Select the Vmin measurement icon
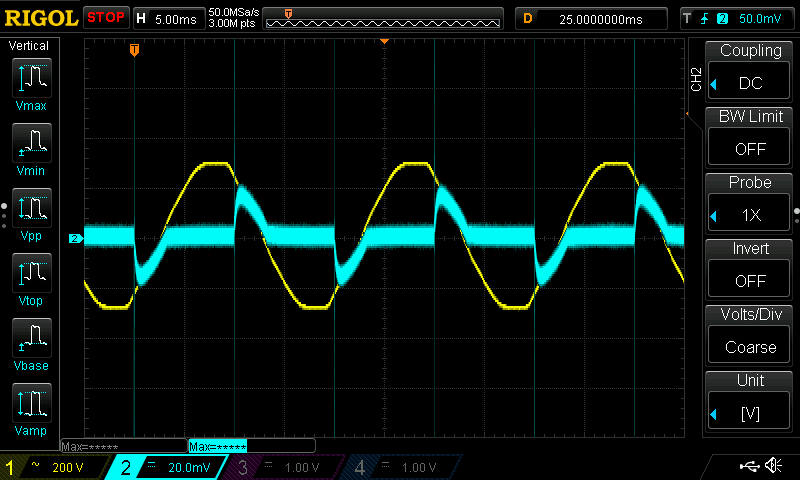Screen dimensions: 800x480 click(x=32, y=143)
